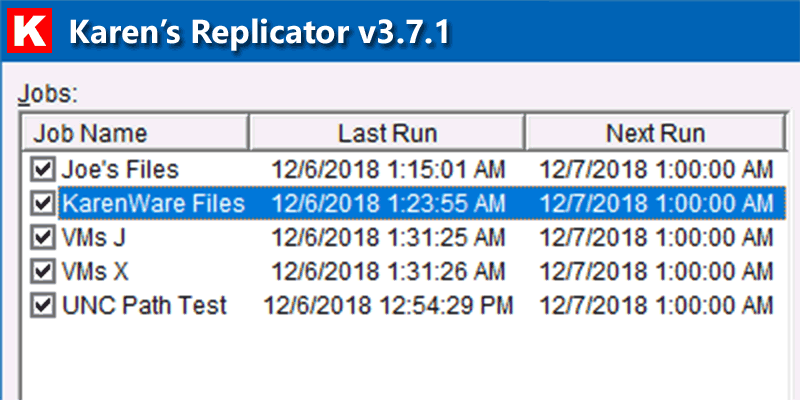Viewport: 800px width, 400px height.
Task: Select the UNC Path Test job name
Action: coord(144,306)
